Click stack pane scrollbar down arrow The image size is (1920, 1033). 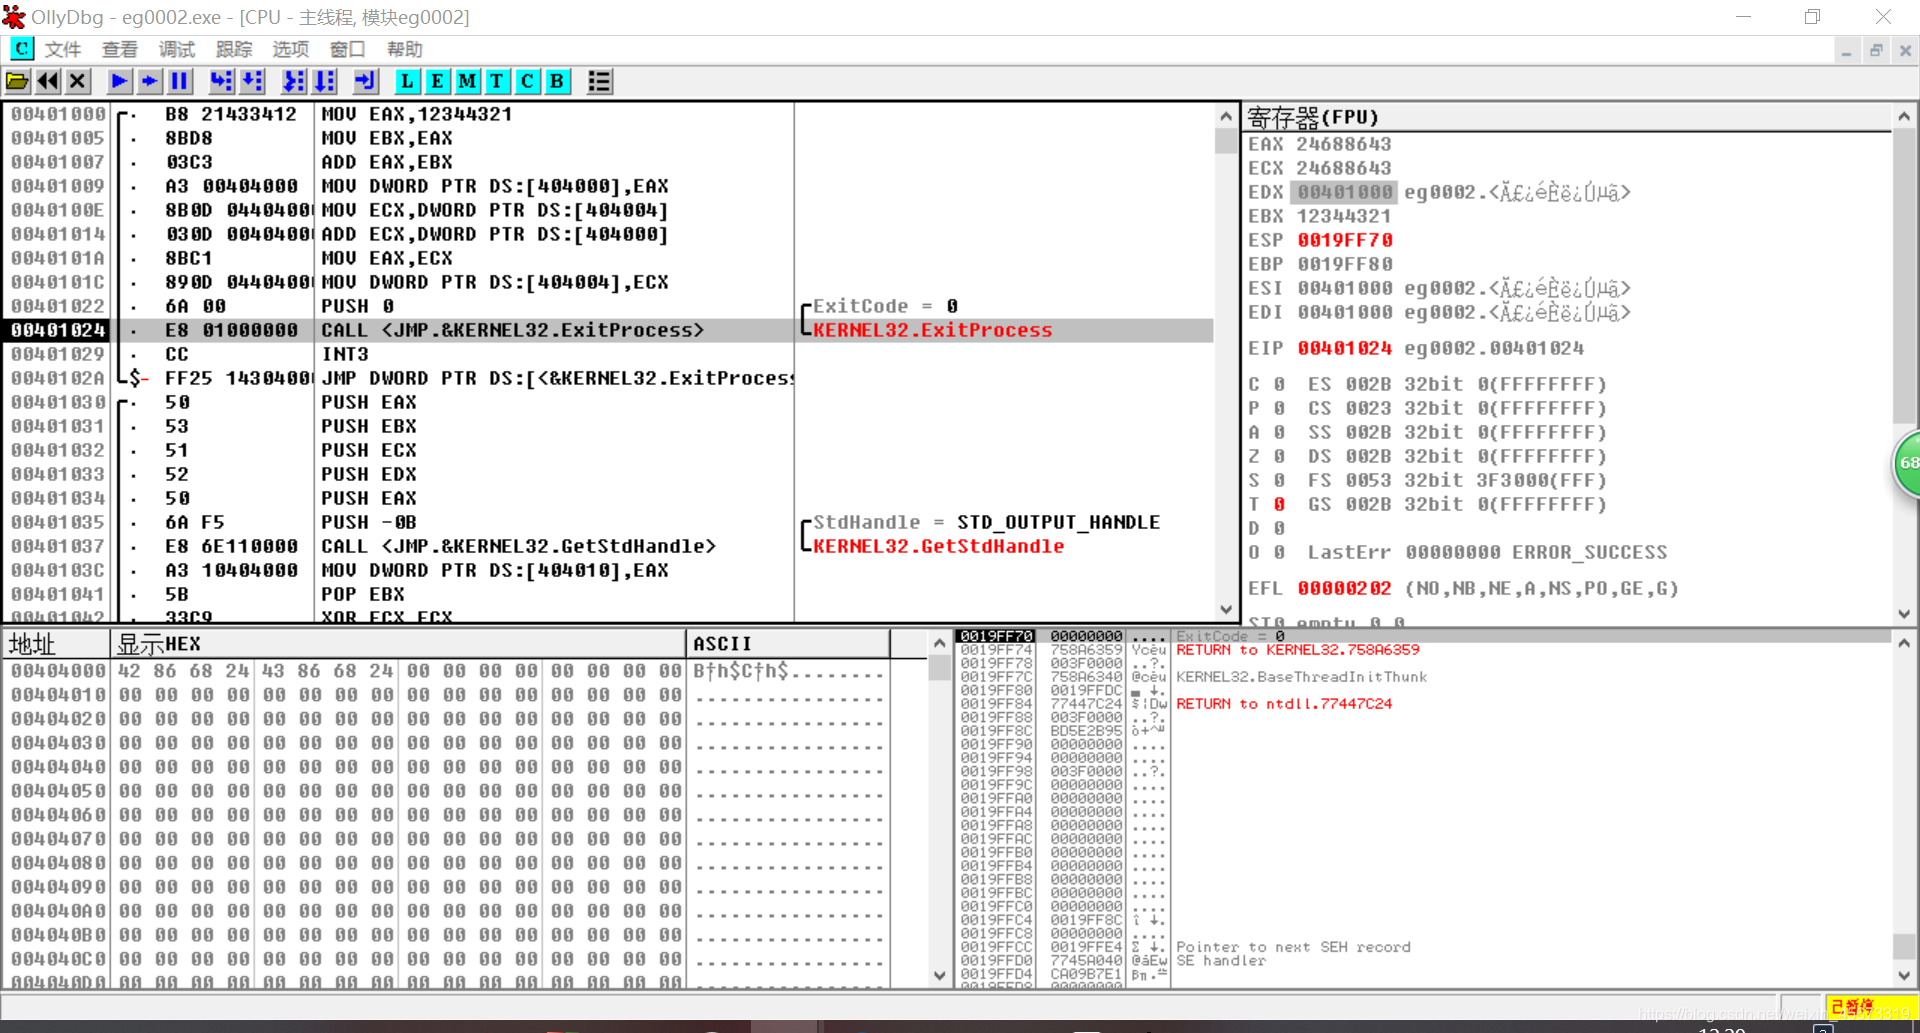[x=1904, y=975]
